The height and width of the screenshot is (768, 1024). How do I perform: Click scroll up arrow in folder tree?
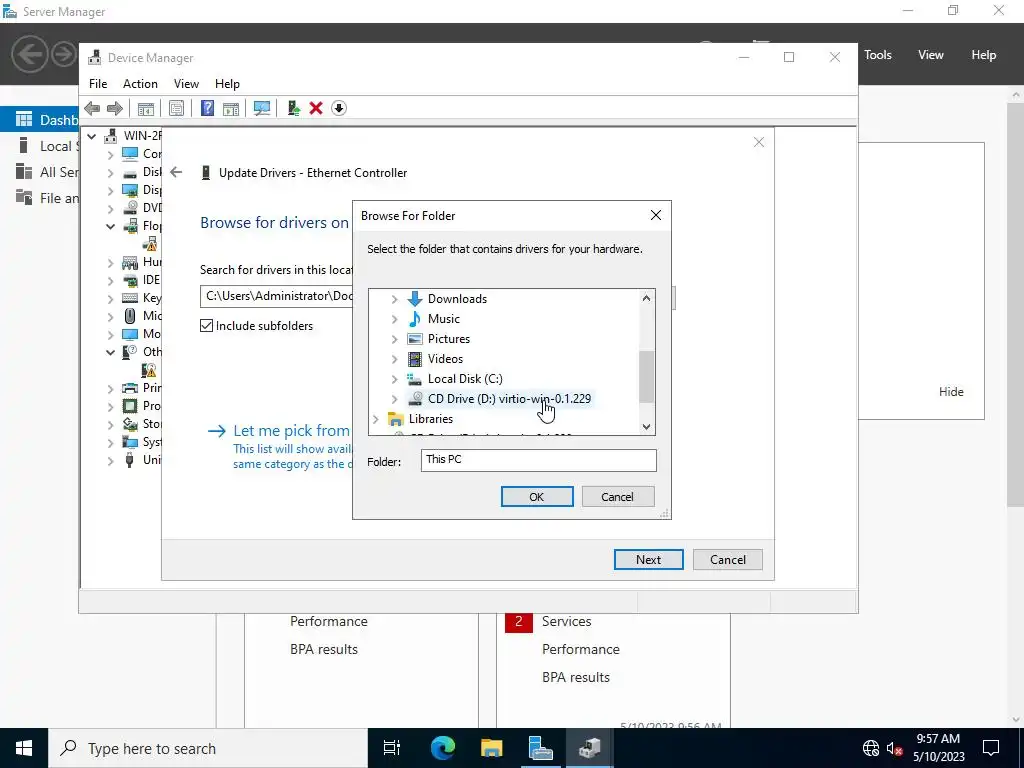point(647,298)
